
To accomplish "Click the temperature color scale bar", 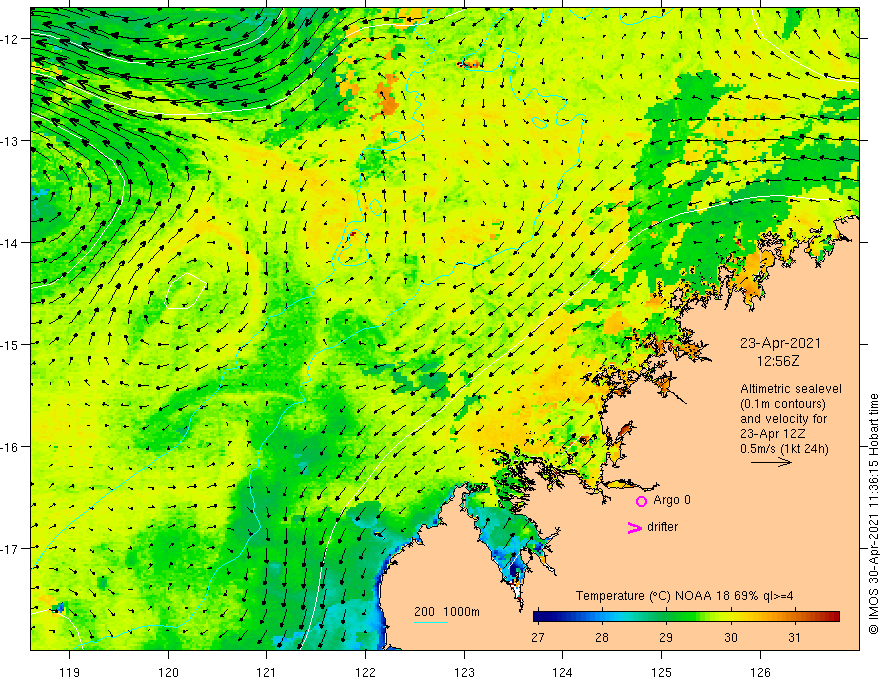I will [686, 617].
